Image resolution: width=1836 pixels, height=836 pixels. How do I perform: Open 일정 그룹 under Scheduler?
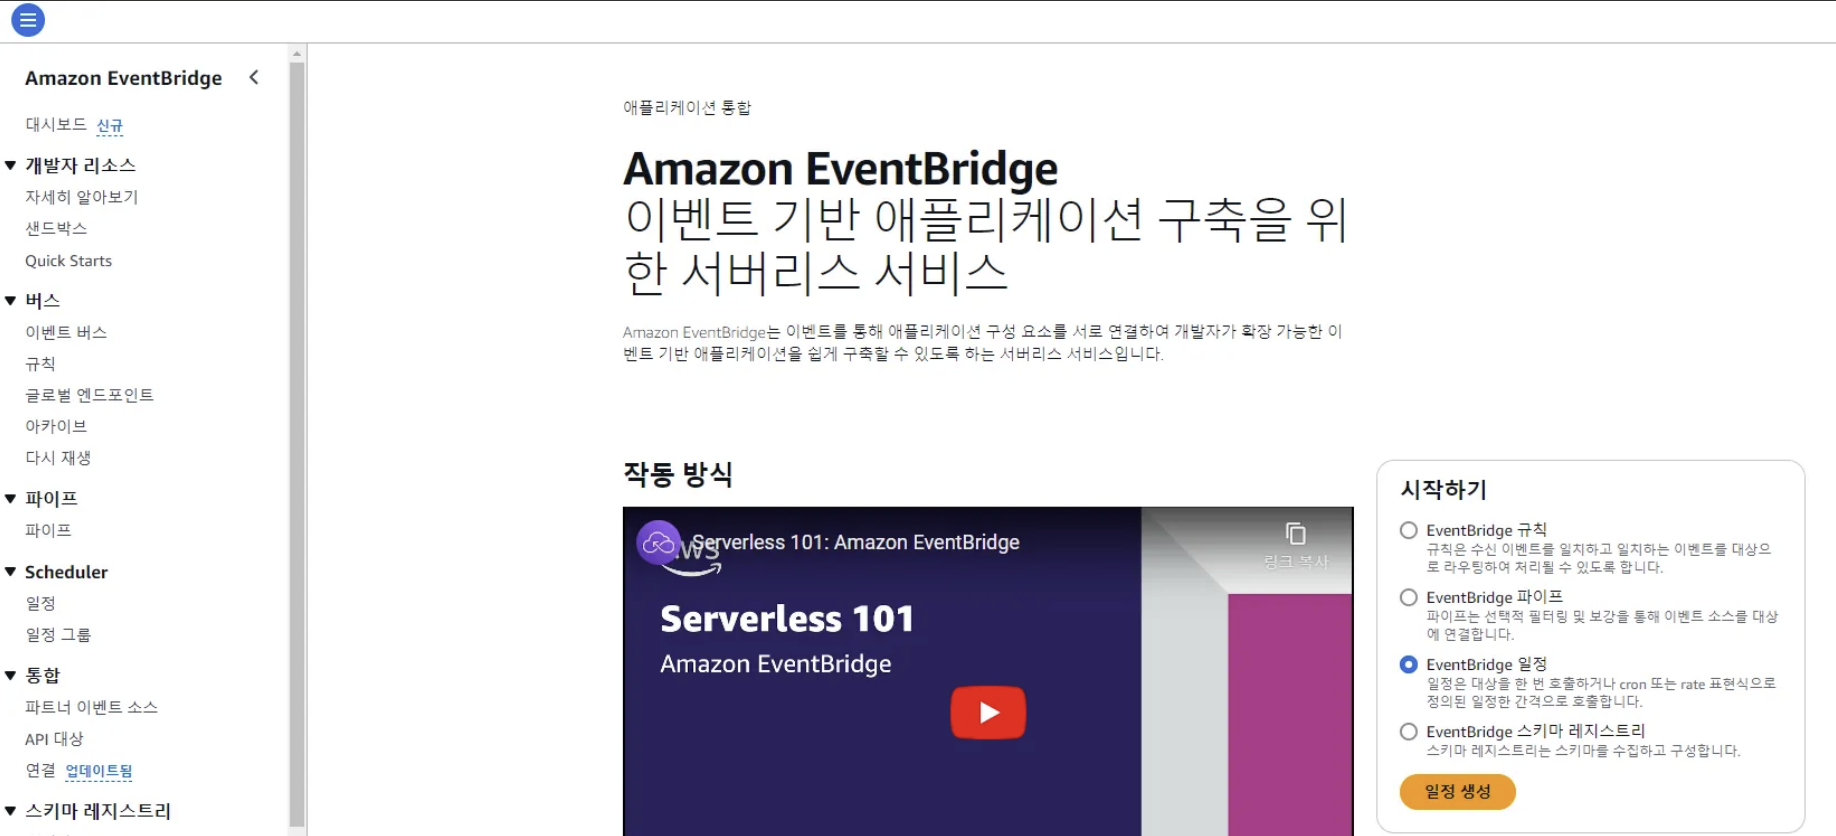pos(58,635)
